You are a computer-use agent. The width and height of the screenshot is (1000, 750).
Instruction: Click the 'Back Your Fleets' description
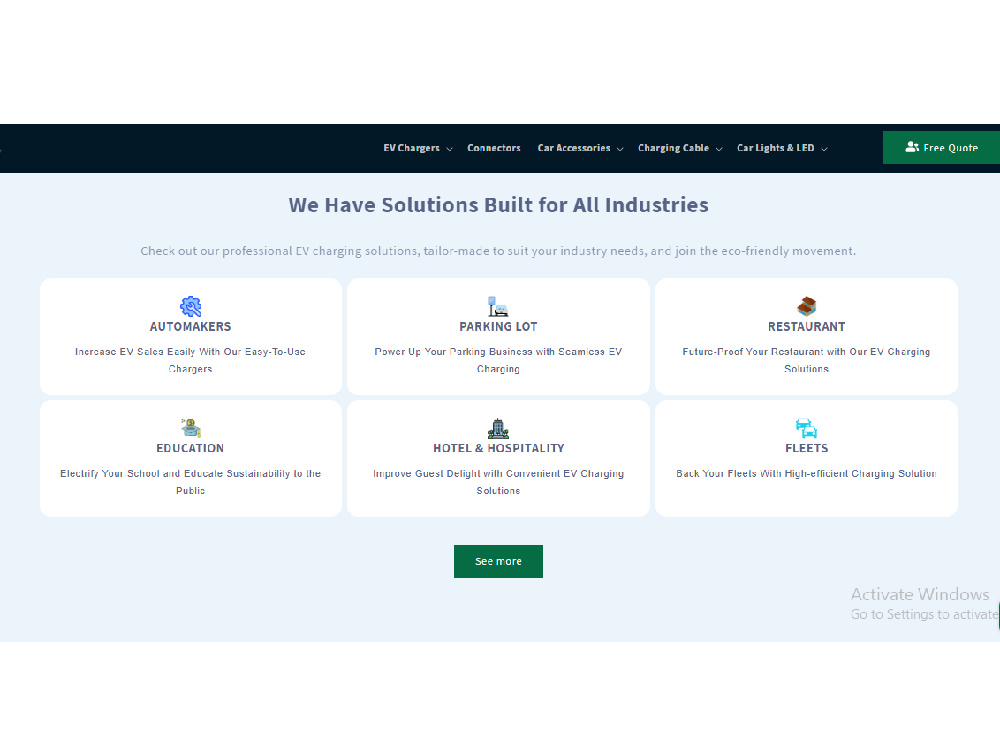click(807, 473)
